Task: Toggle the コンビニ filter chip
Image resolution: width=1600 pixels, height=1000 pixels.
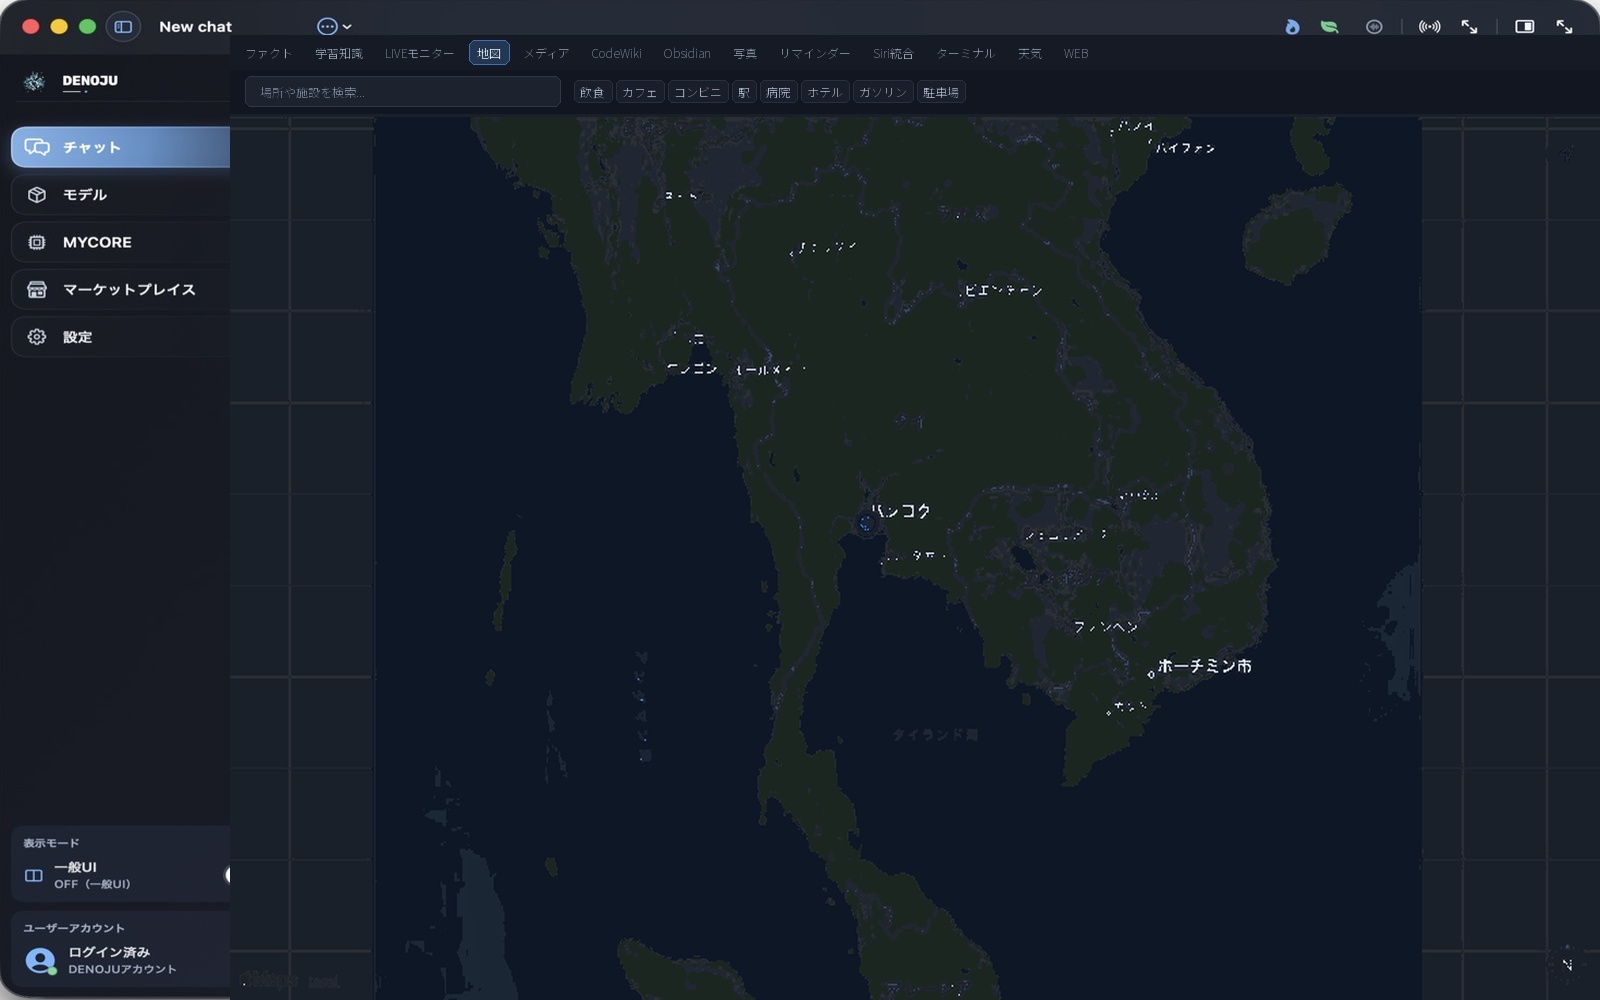Action: [697, 92]
